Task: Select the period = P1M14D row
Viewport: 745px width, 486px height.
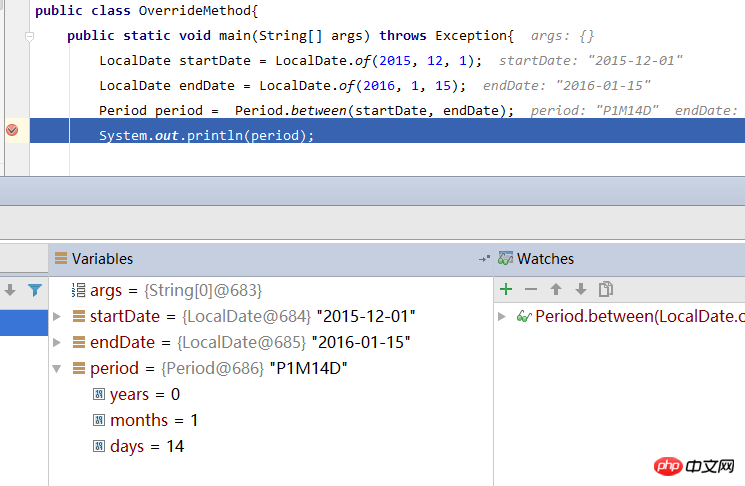Action: pyautogui.click(x=219, y=369)
